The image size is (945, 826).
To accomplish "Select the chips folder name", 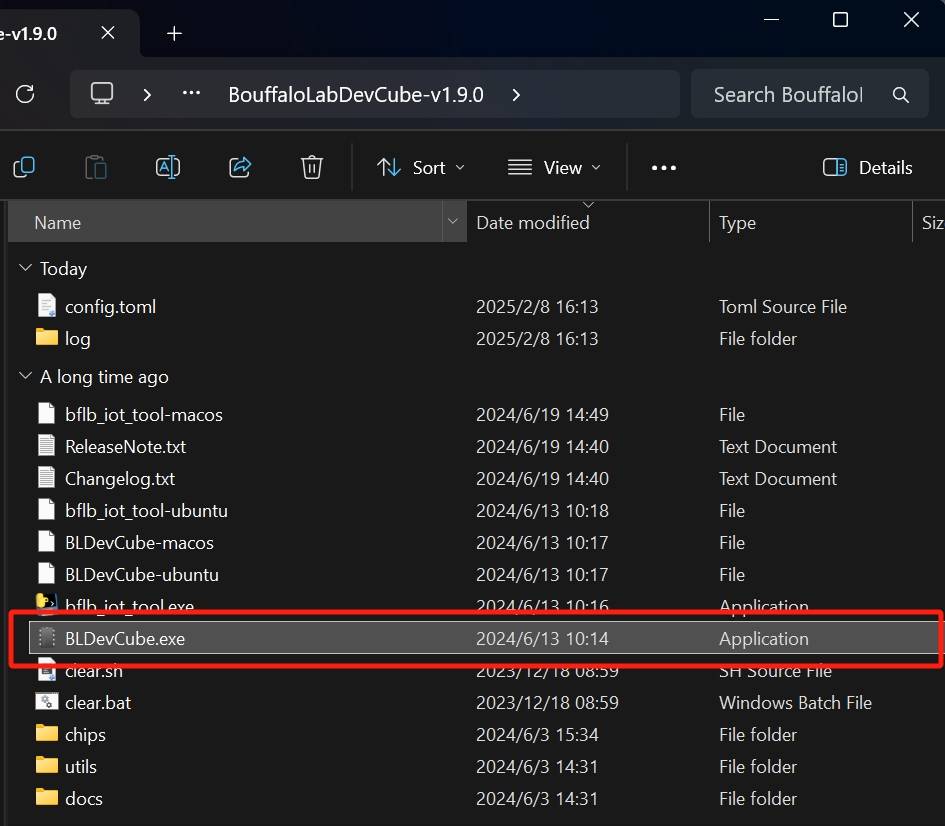I will point(85,734).
